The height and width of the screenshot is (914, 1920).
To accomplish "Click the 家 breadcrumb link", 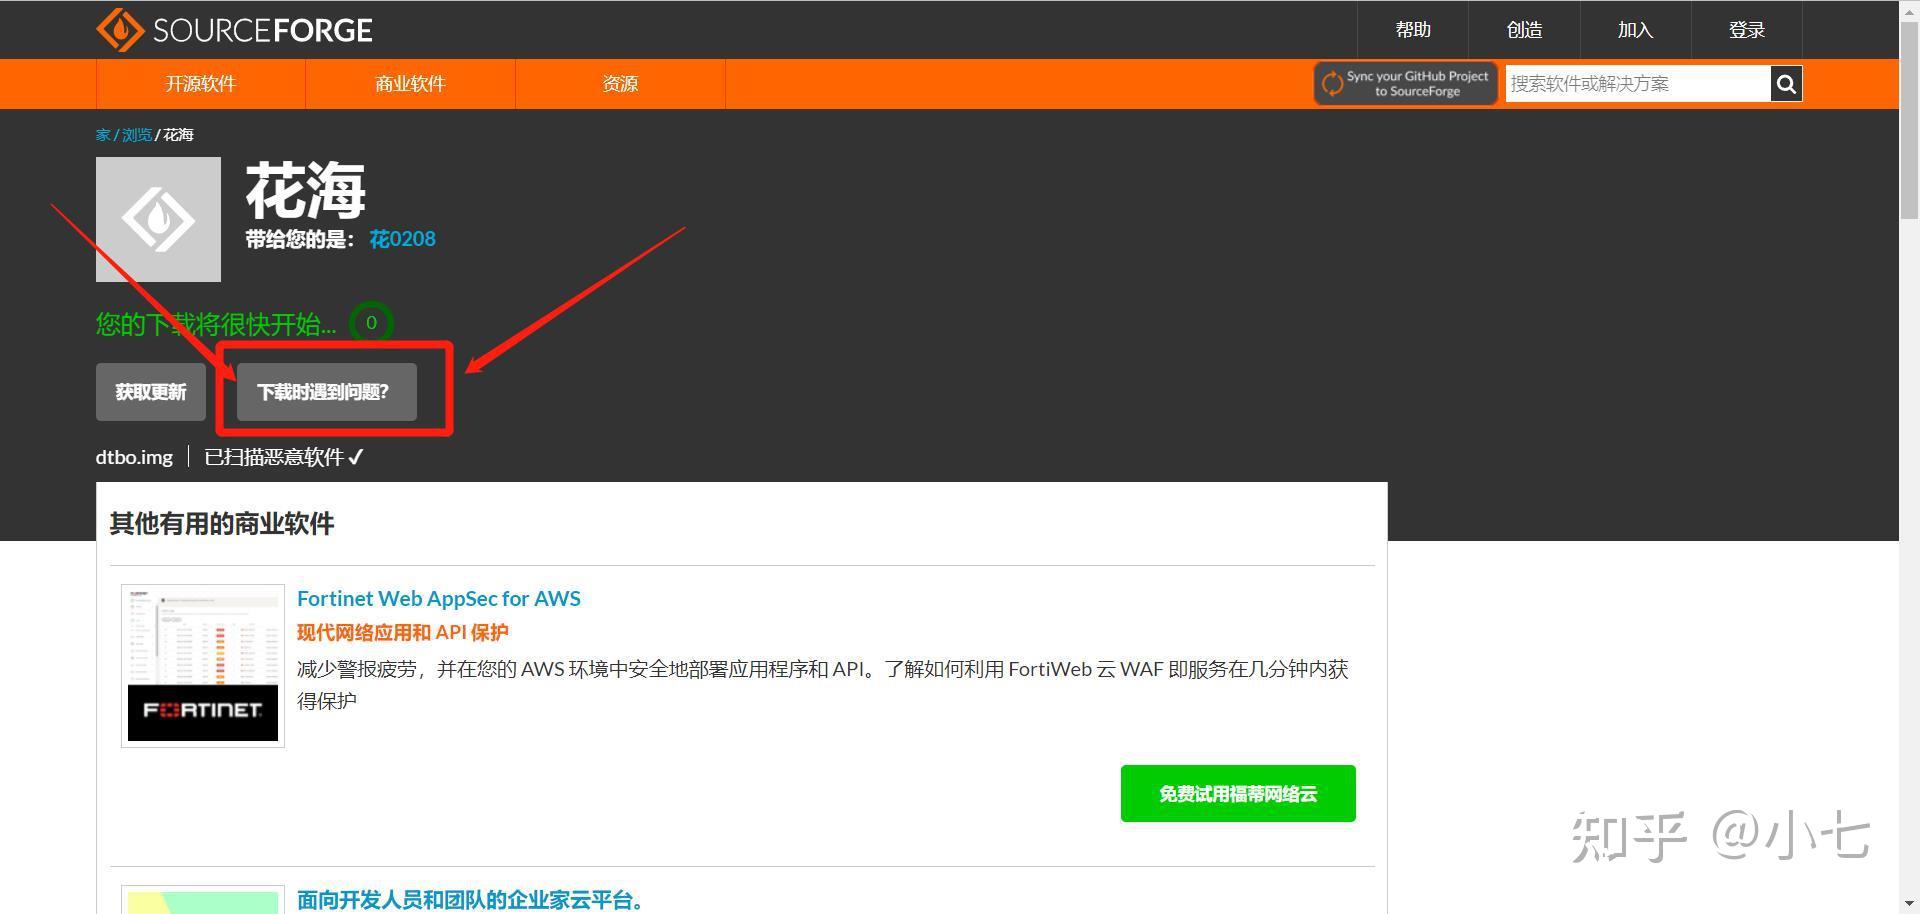I will (x=103, y=135).
